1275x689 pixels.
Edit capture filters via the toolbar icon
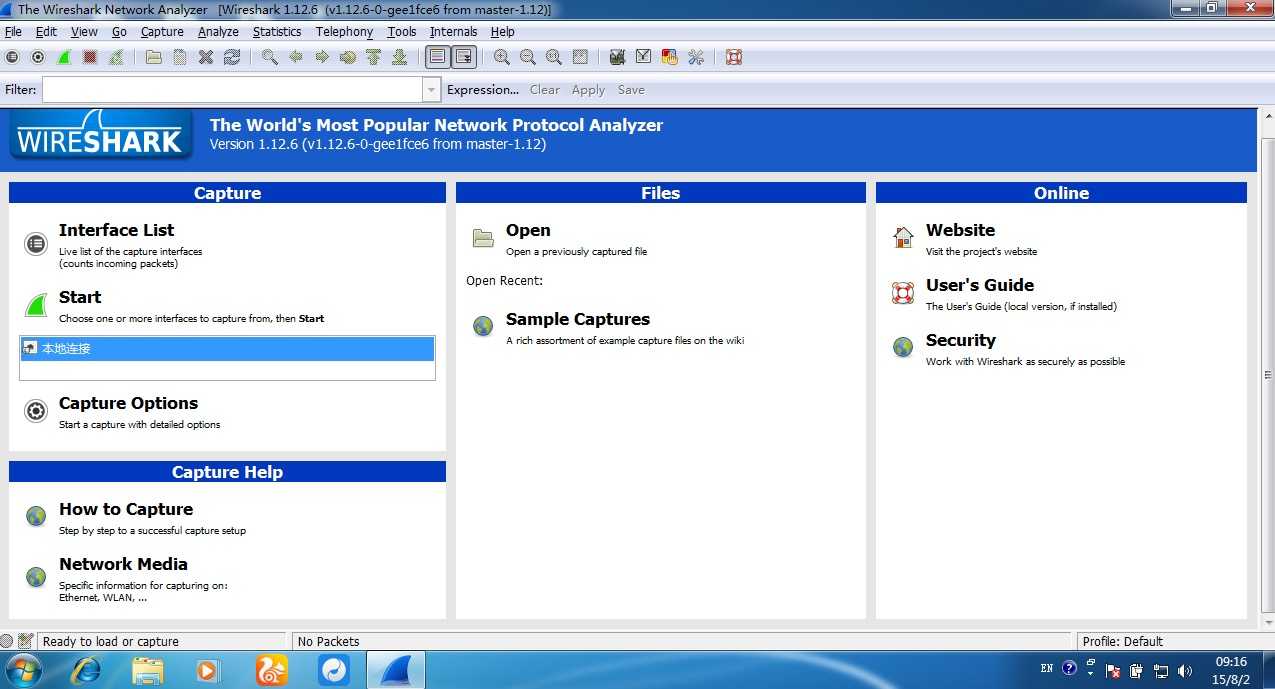pyautogui.click(x=617, y=57)
